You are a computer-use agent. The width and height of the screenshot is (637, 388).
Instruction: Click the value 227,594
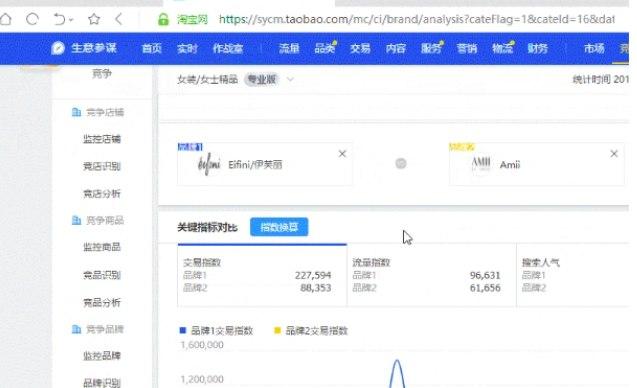[x=313, y=275]
